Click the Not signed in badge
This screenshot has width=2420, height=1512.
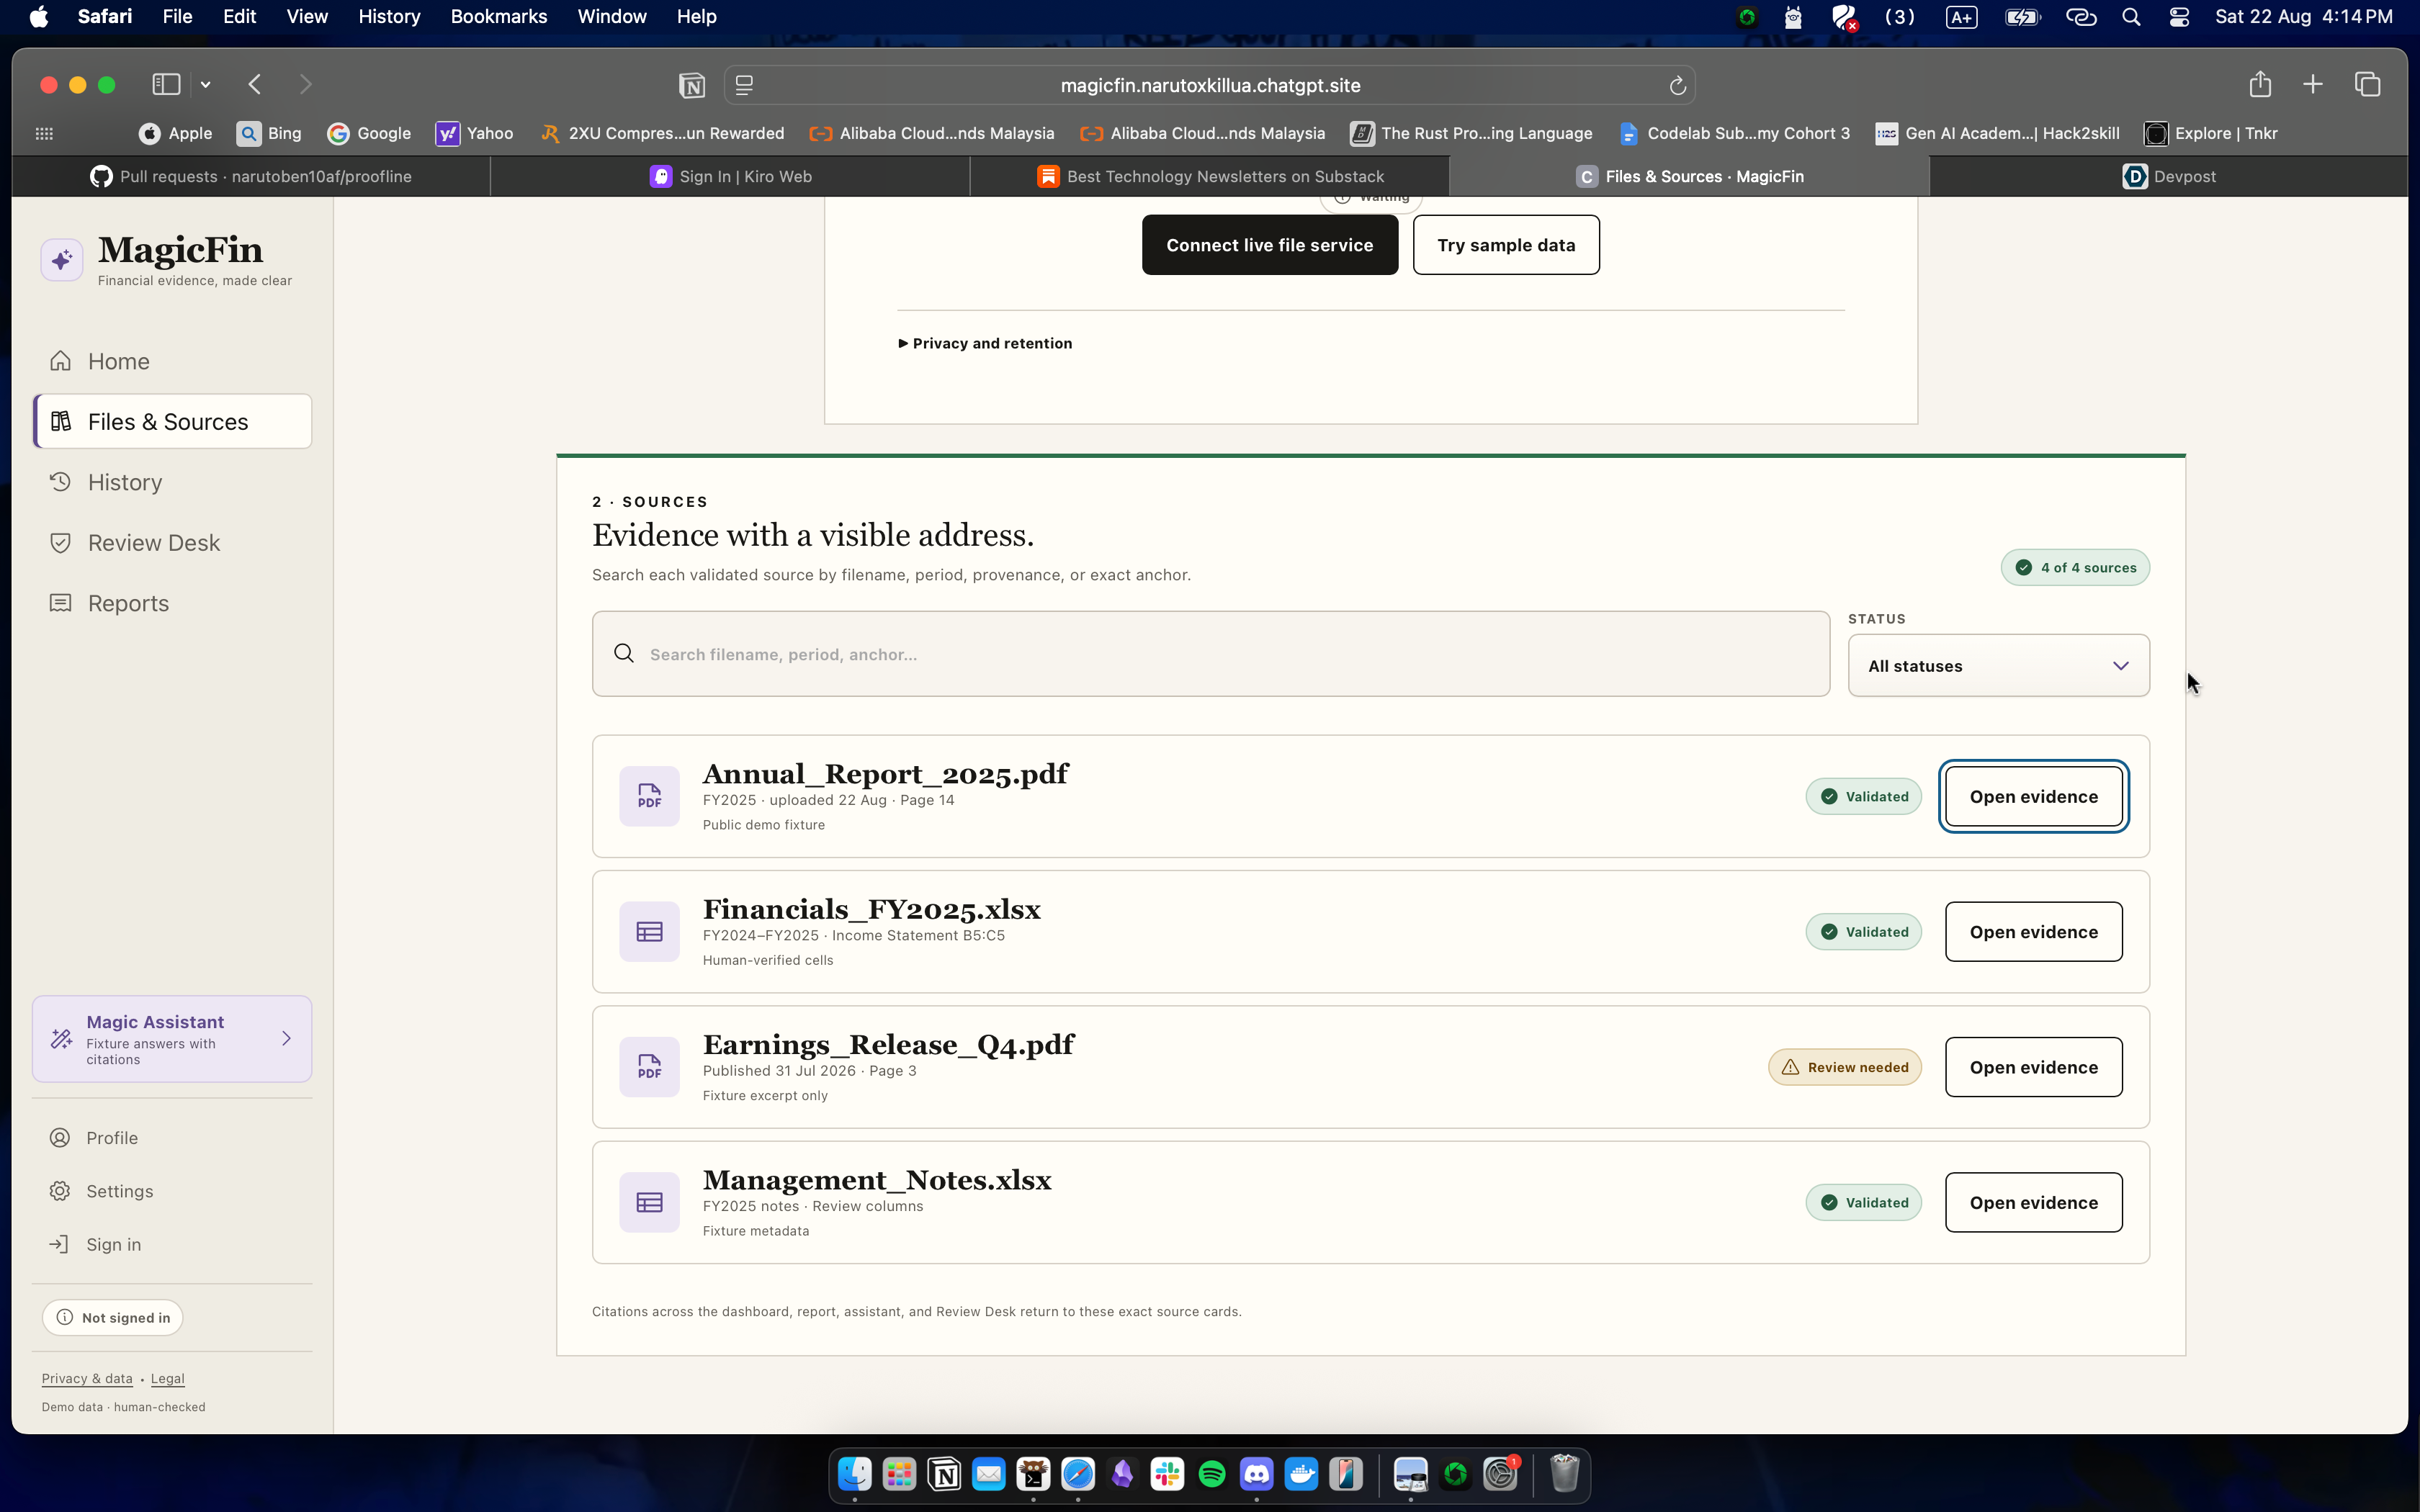click(113, 1317)
